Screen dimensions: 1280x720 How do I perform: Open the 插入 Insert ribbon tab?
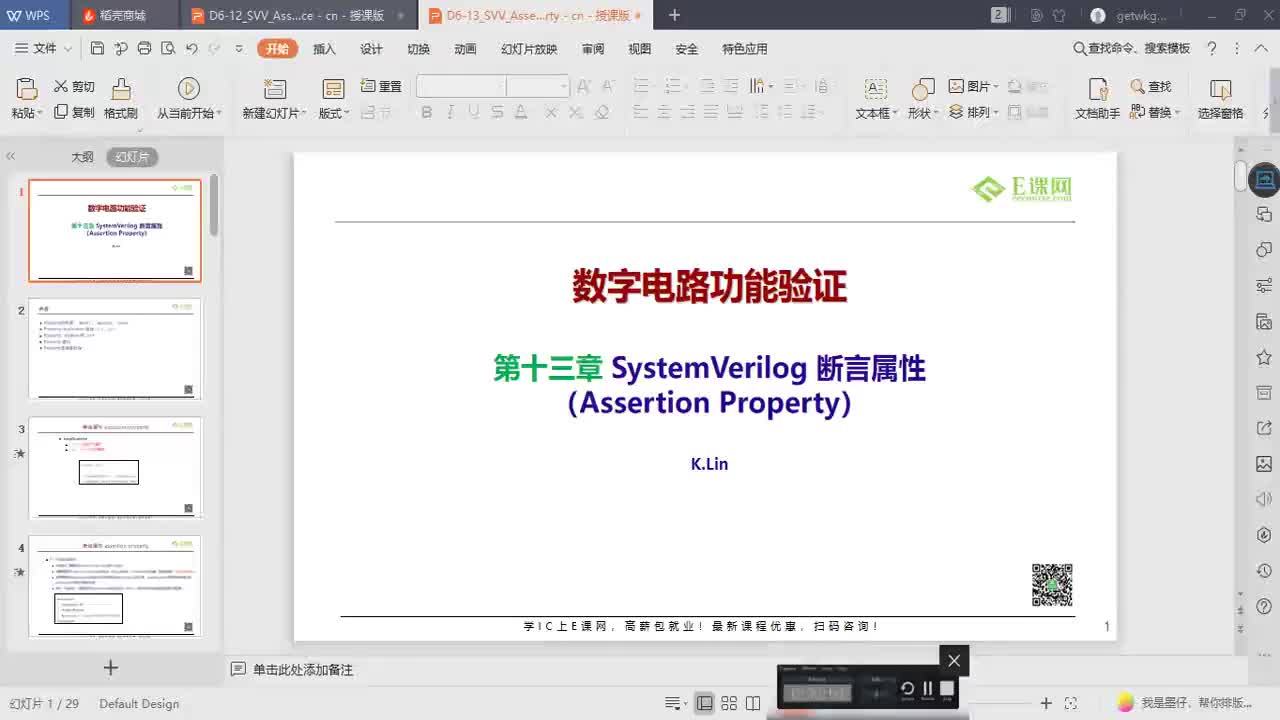coord(324,49)
